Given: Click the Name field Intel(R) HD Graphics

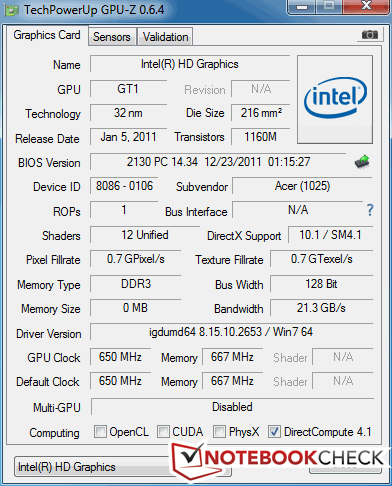Looking at the screenshot, I should (190, 64).
